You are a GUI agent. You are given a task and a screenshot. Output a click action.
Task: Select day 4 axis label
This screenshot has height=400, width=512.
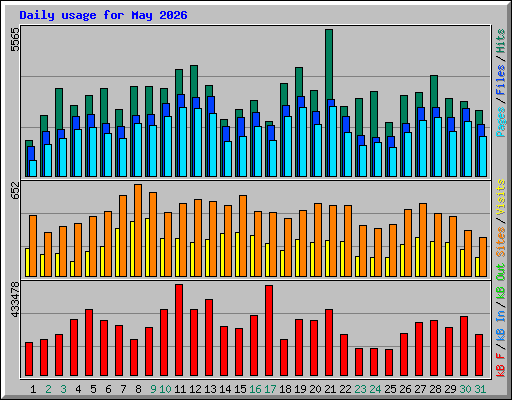[78, 389]
